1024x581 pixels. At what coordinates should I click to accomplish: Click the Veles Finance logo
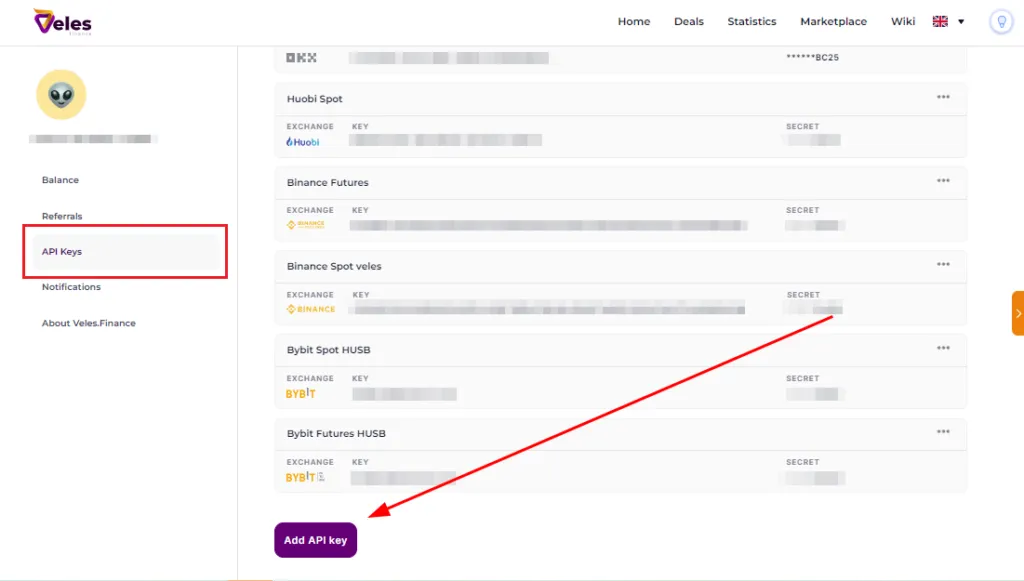(x=62, y=22)
